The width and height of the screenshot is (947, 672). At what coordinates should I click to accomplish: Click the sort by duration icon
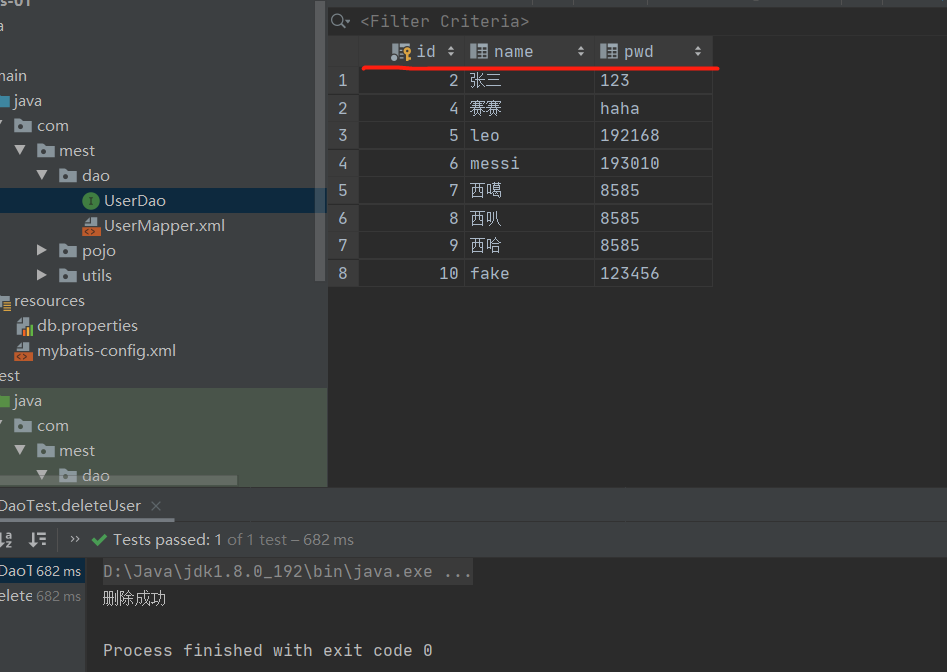(x=37, y=539)
